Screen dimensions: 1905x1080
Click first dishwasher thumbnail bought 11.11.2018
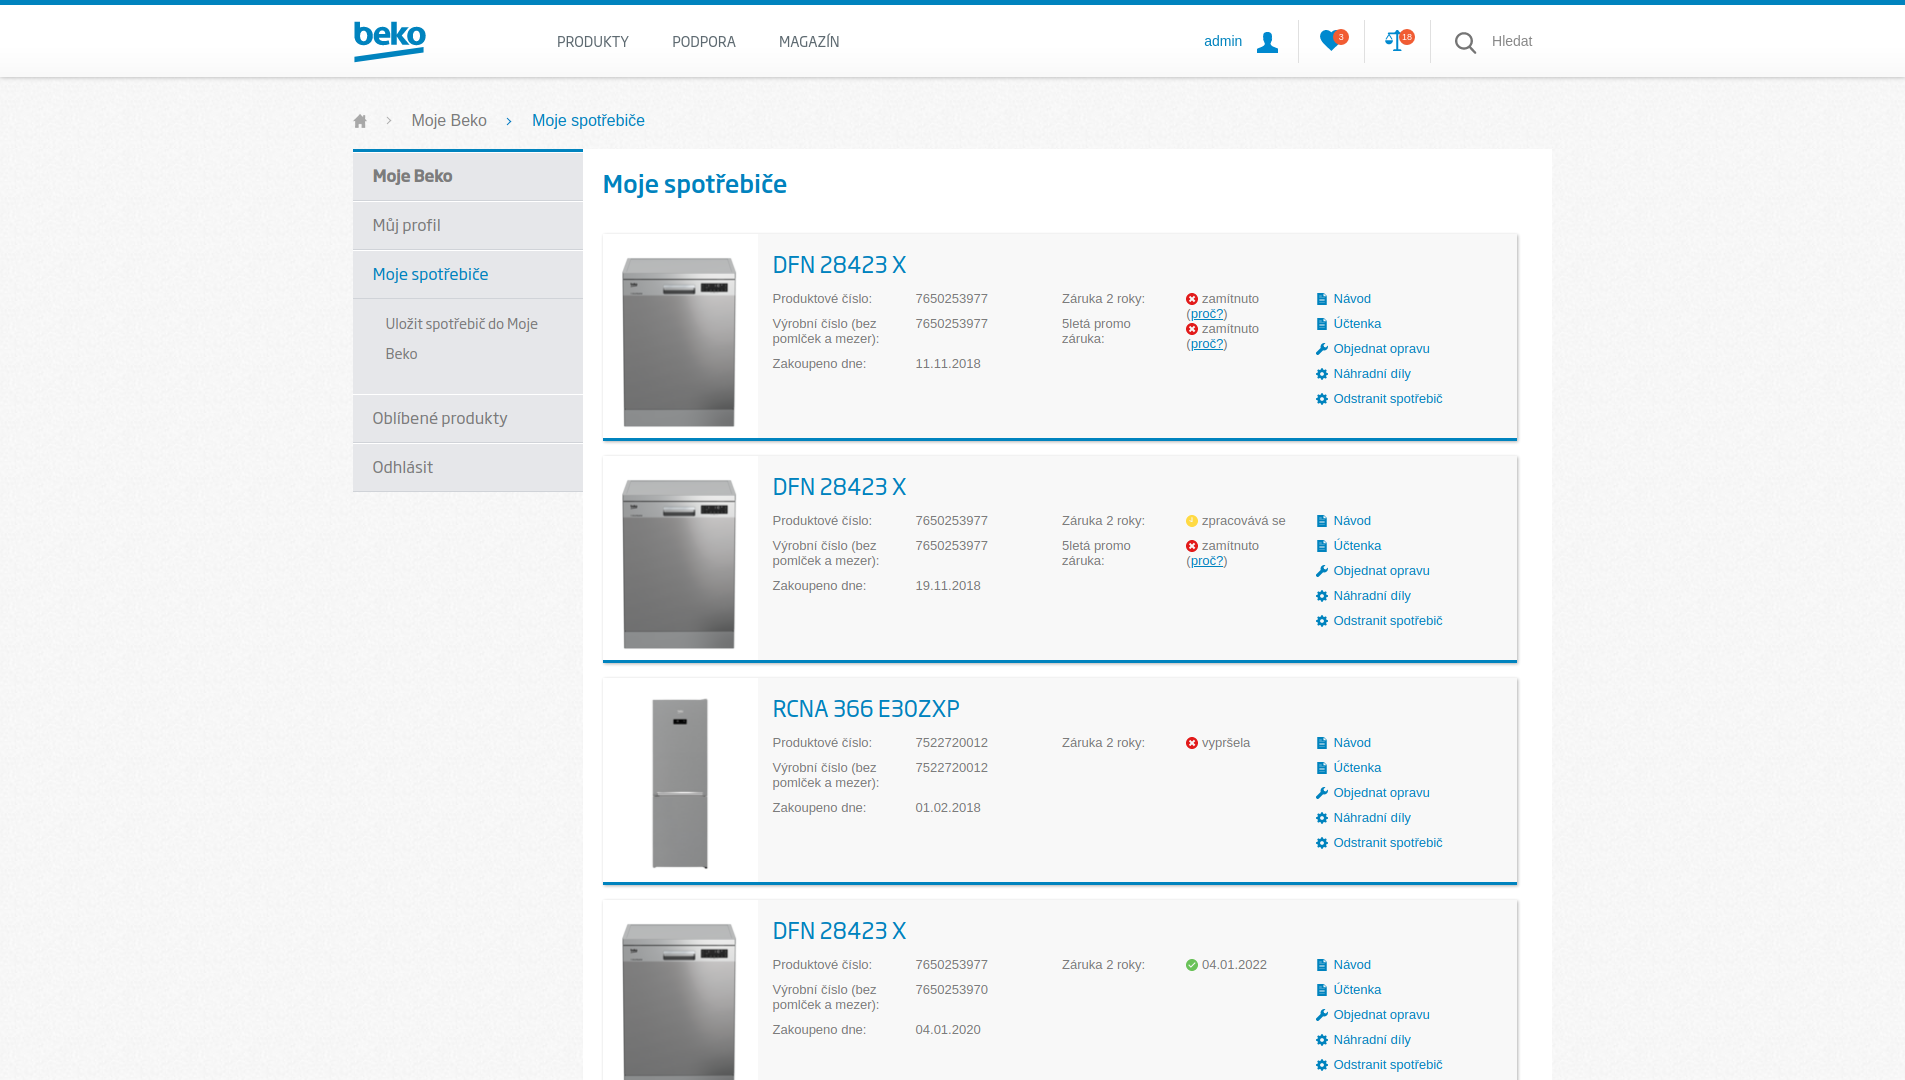coord(679,341)
